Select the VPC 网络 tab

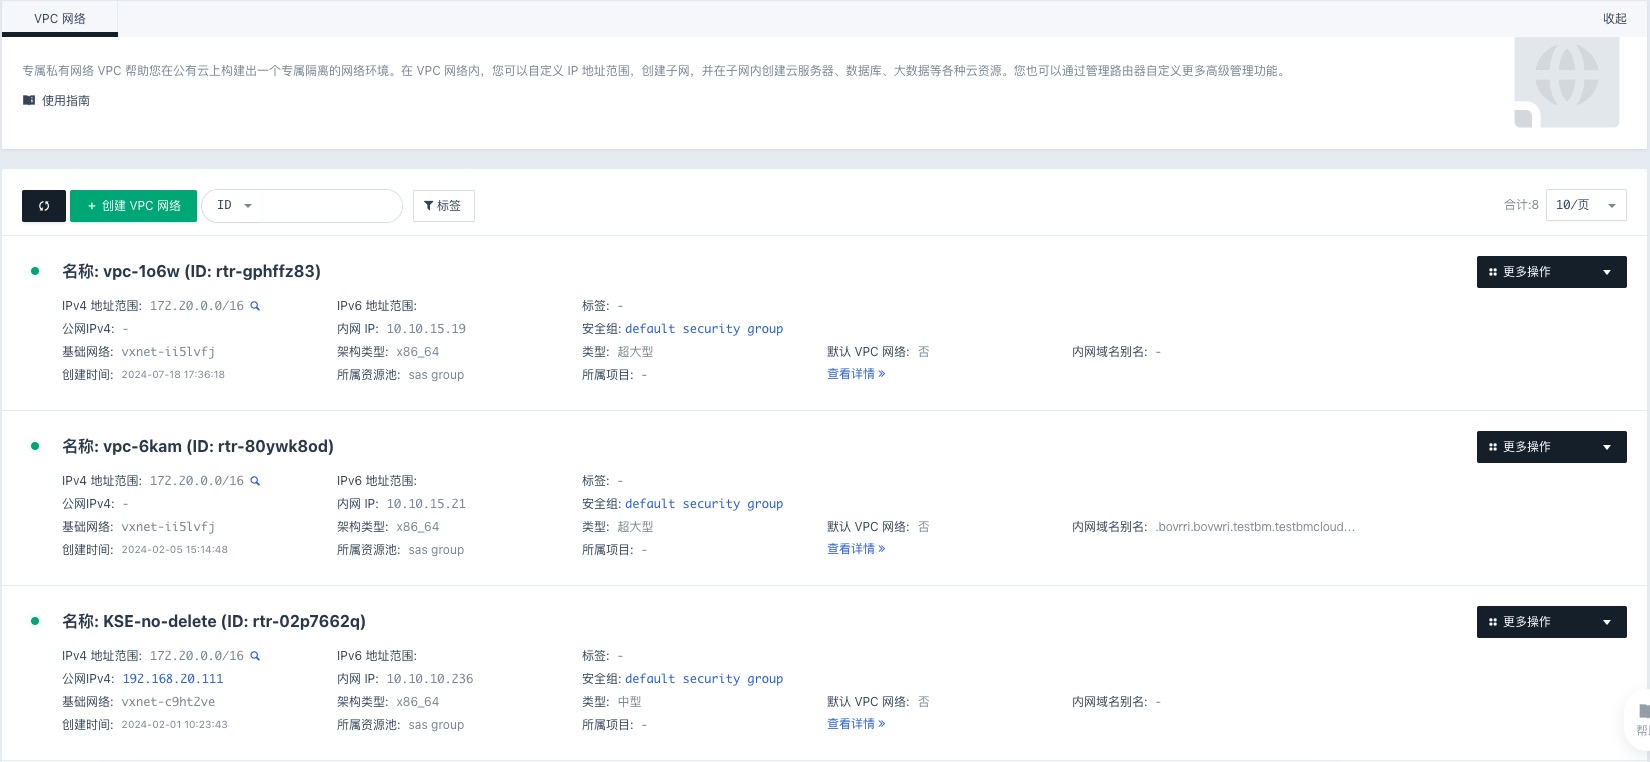[60, 19]
